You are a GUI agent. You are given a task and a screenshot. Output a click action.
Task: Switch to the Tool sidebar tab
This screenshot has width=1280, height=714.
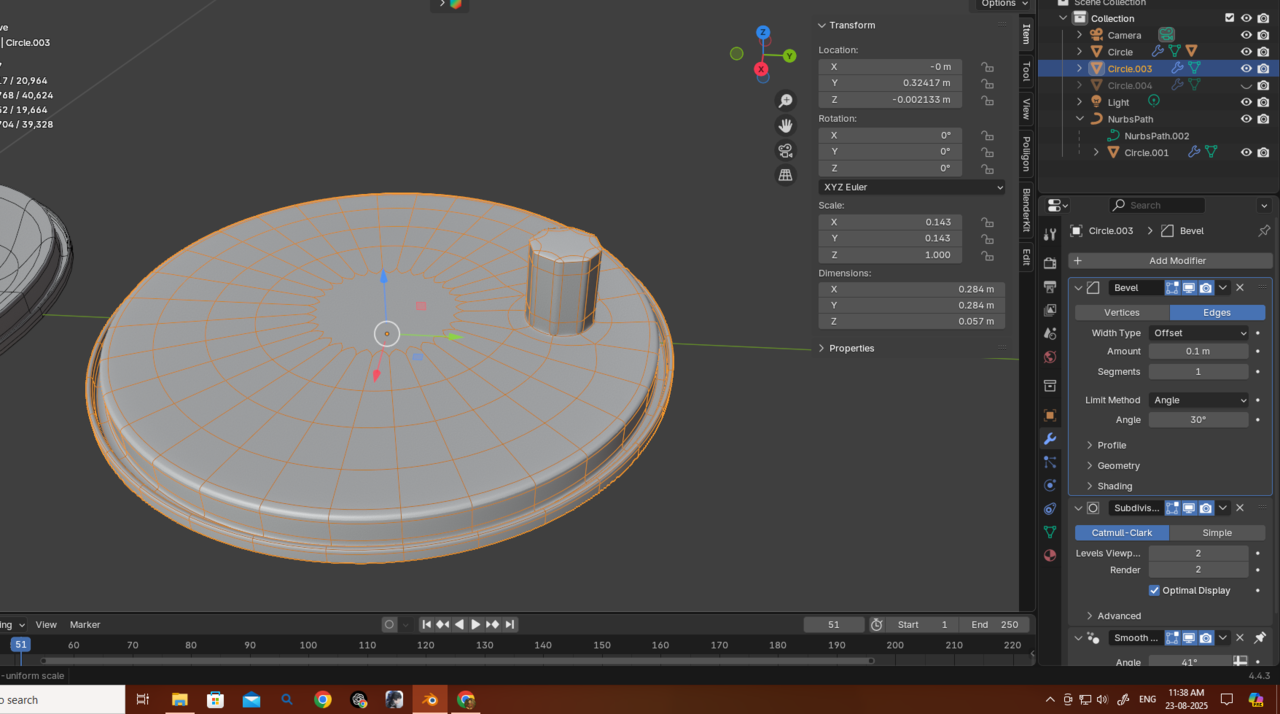(1026, 72)
